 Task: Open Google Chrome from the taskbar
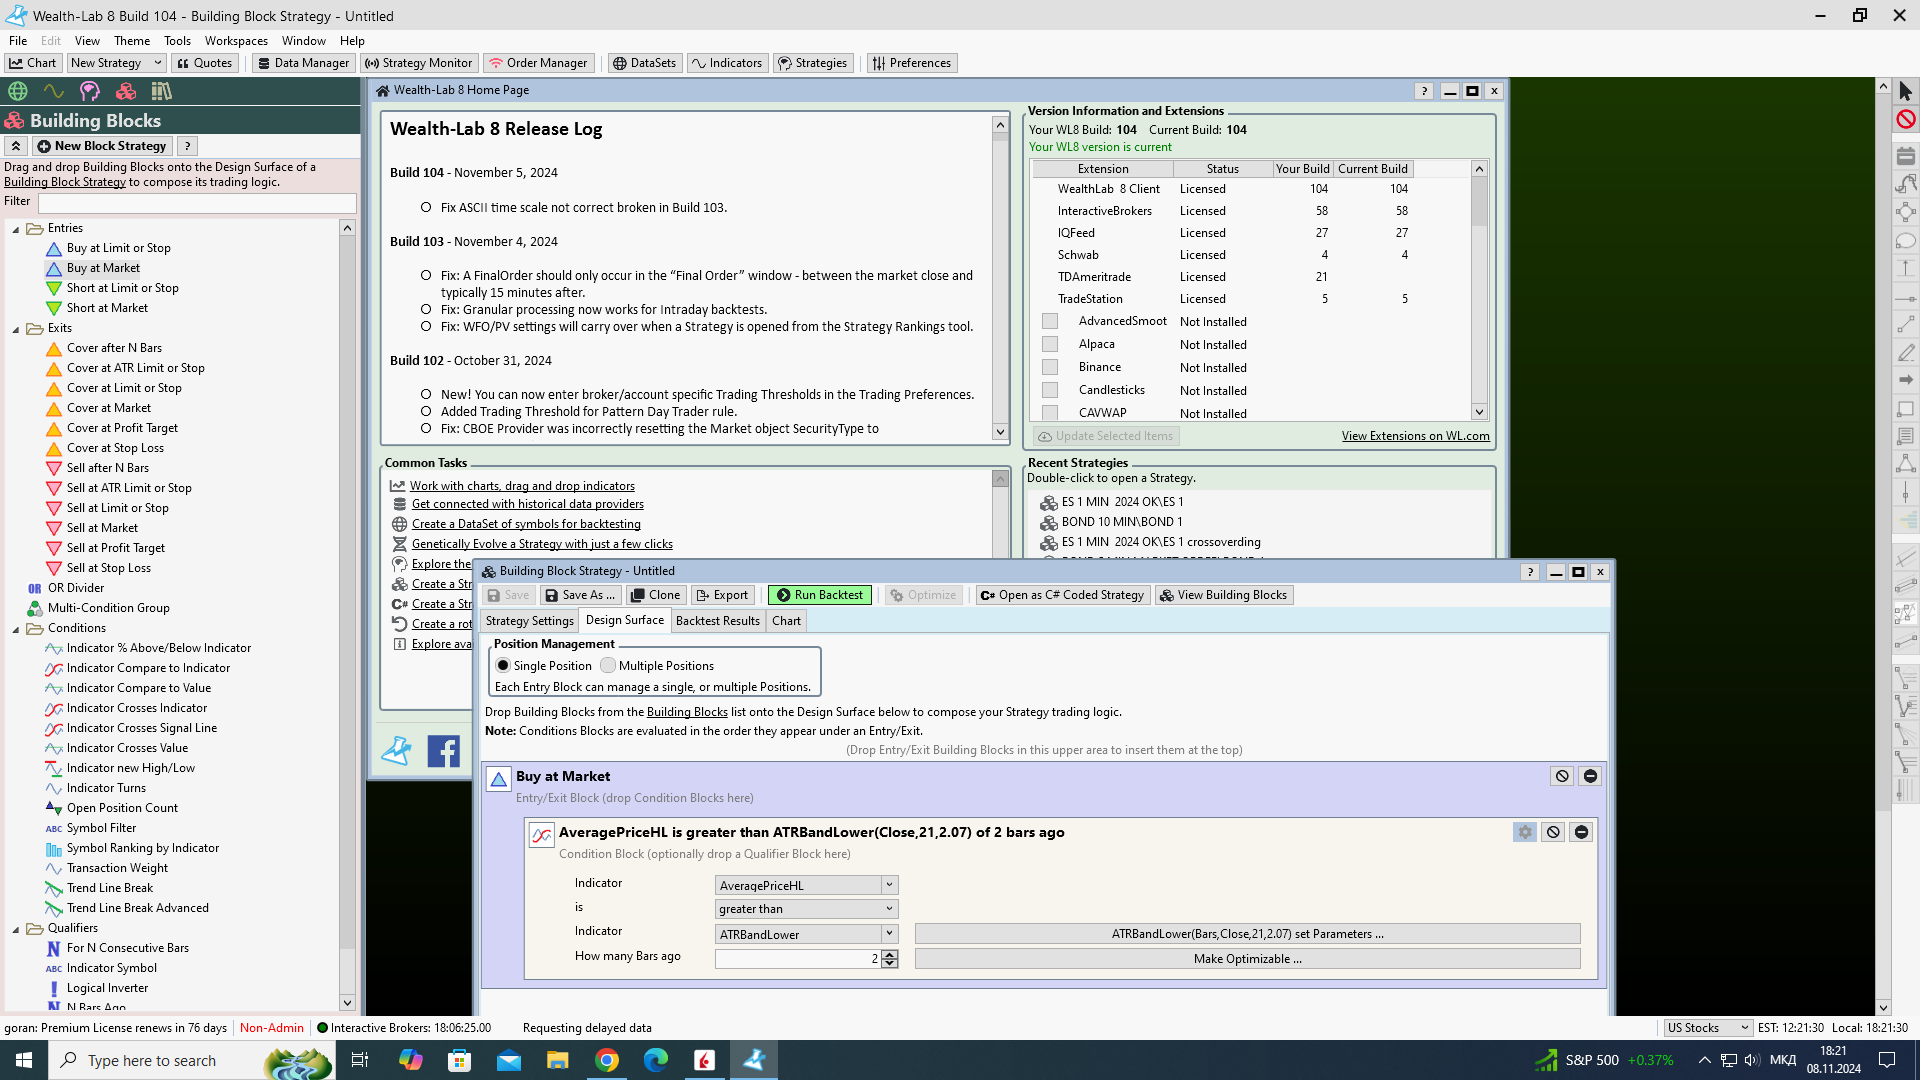[x=607, y=1060]
